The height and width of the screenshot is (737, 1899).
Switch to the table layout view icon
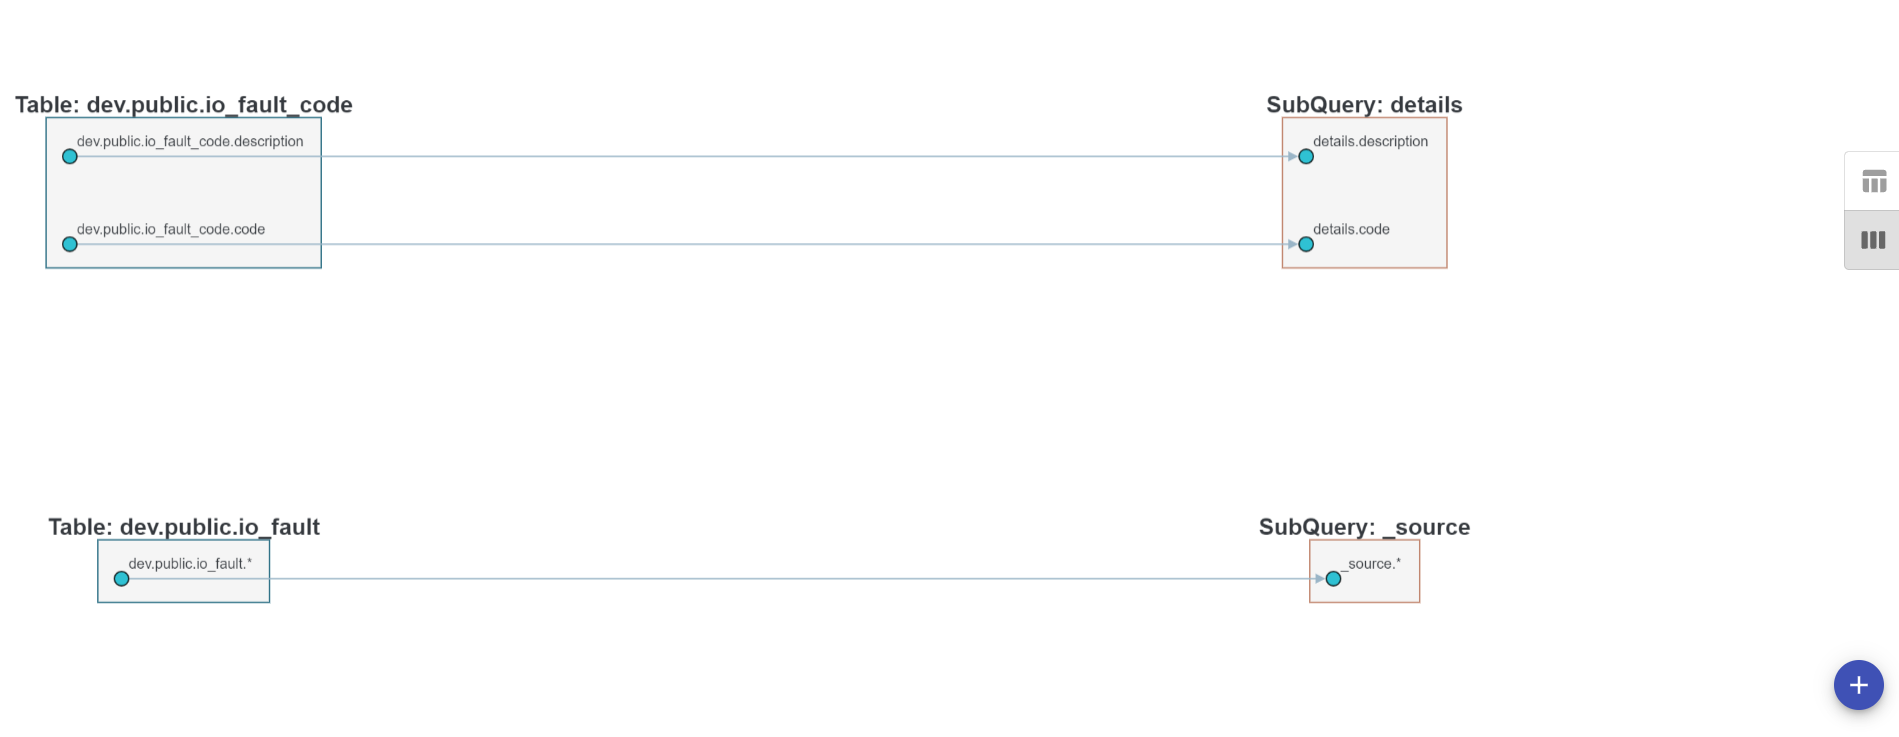tap(1870, 182)
